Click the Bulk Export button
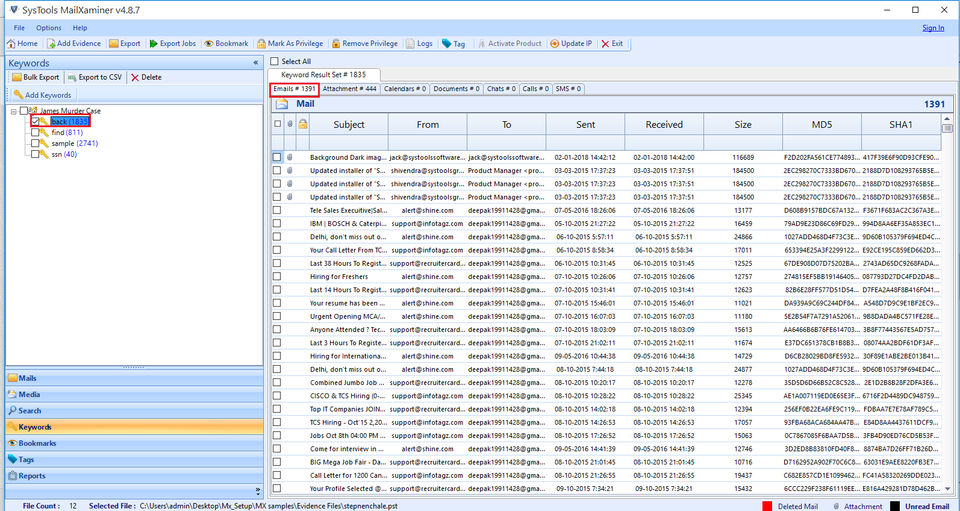 click(36, 77)
